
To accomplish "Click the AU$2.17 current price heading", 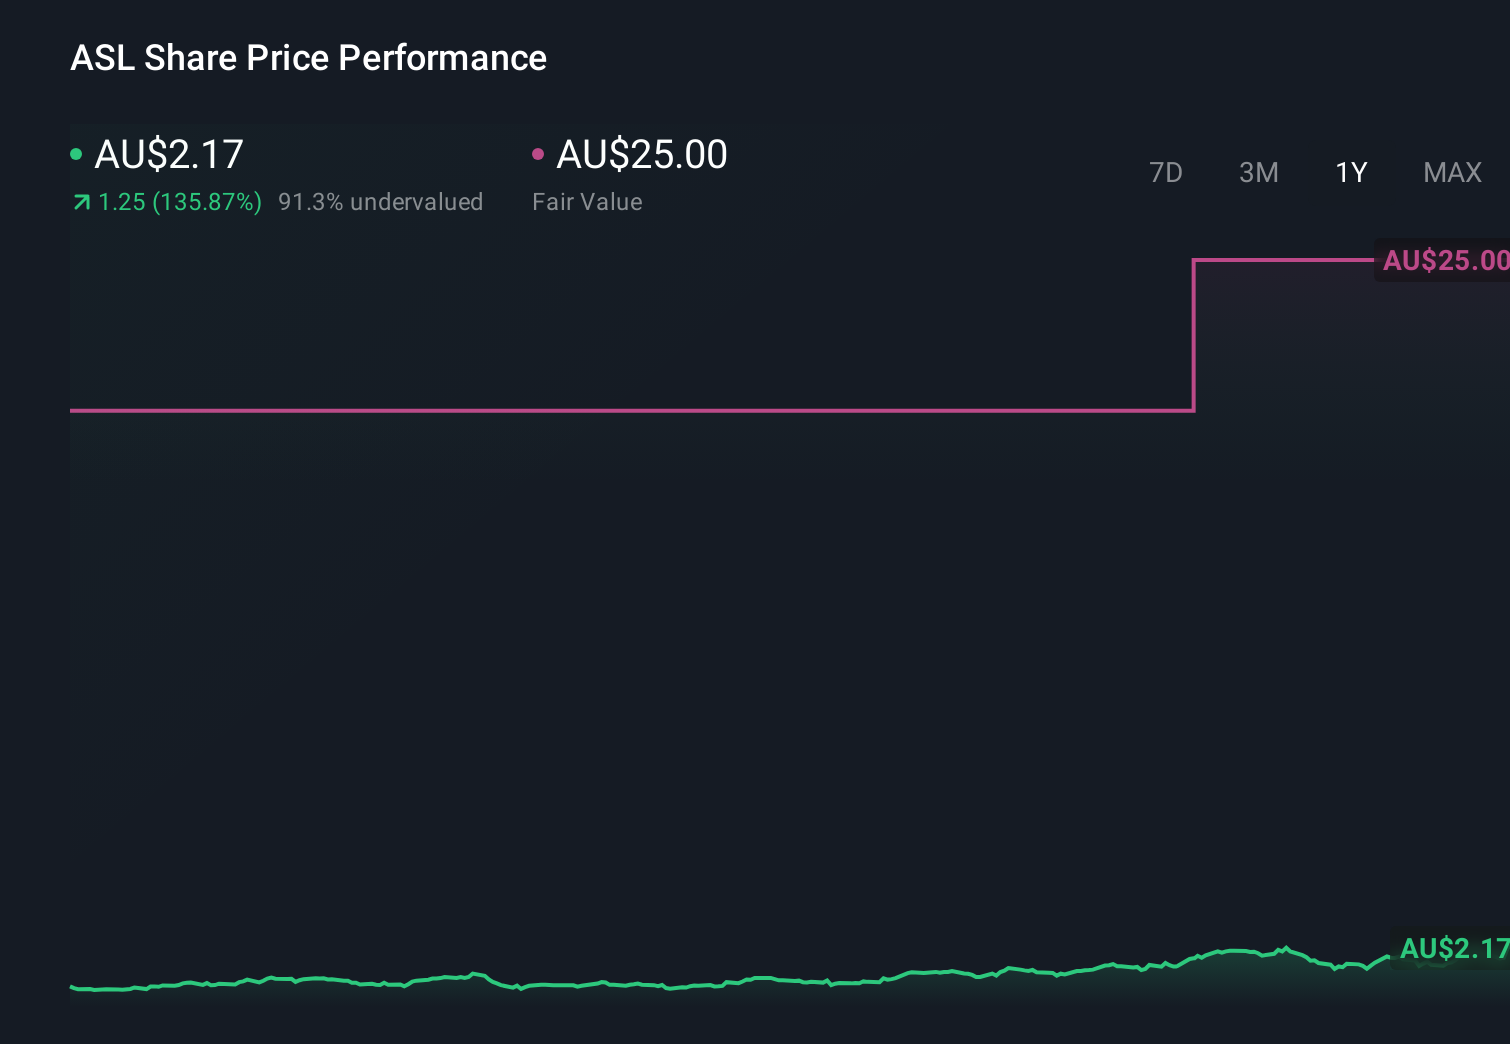I will (x=168, y=153).
